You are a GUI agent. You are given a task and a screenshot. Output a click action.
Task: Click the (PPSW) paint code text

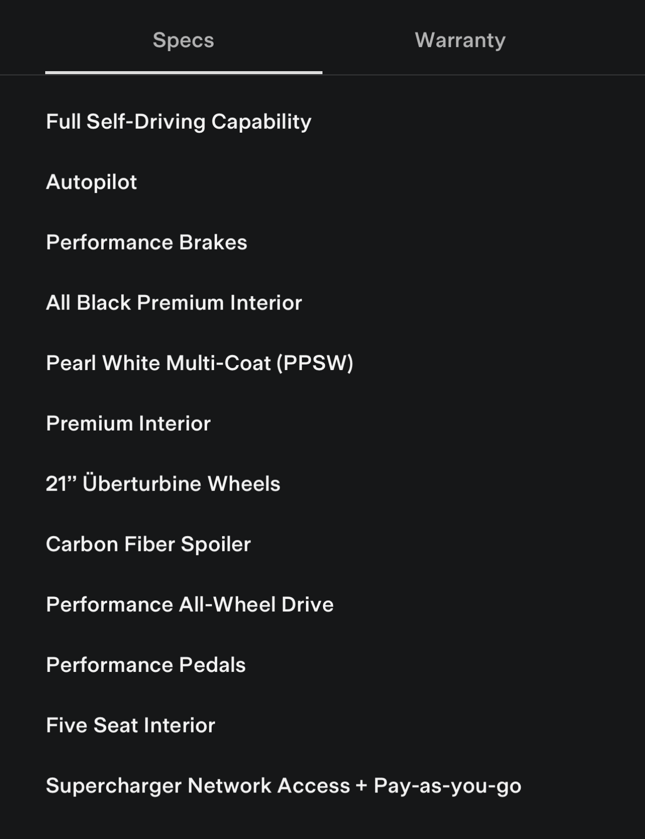[314, 363]
